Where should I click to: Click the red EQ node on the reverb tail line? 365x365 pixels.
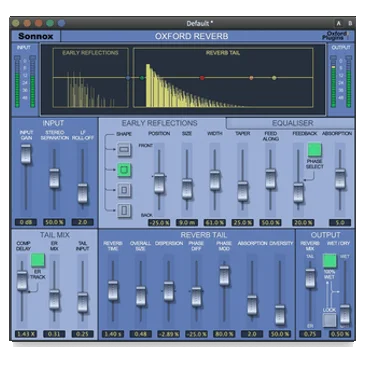pos(202,78)
